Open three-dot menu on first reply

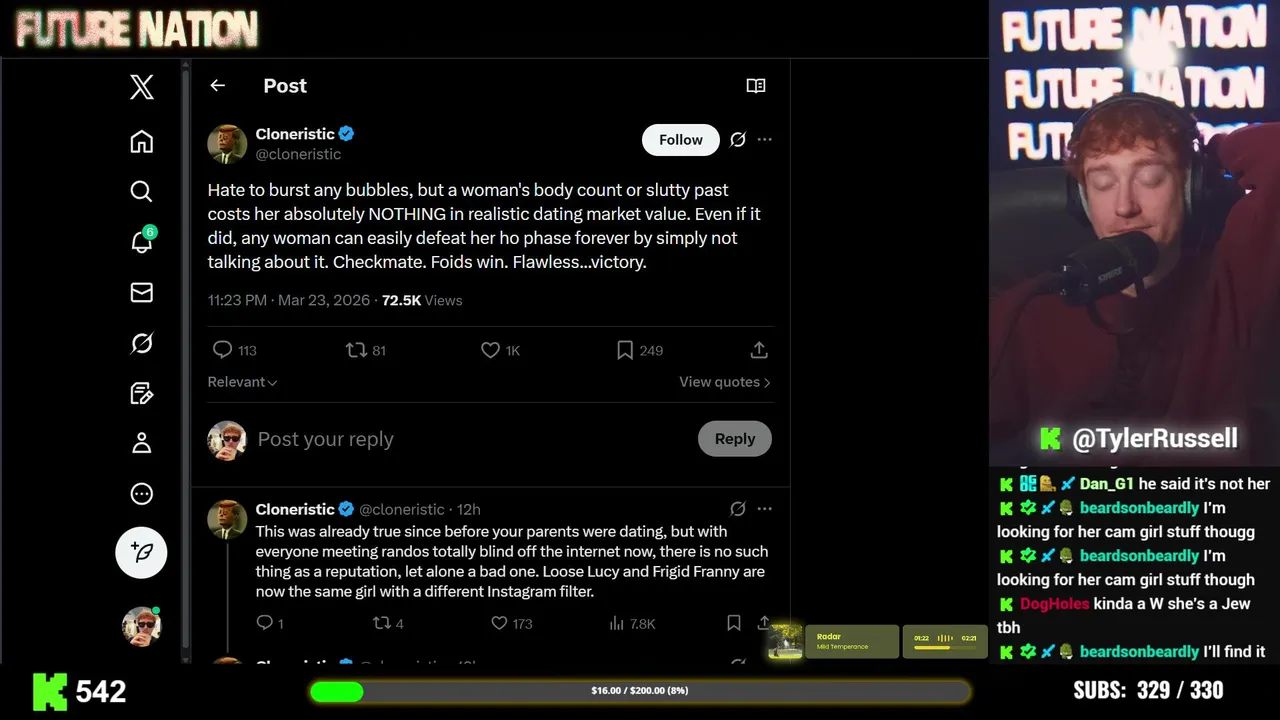click(x=765, y=509)
